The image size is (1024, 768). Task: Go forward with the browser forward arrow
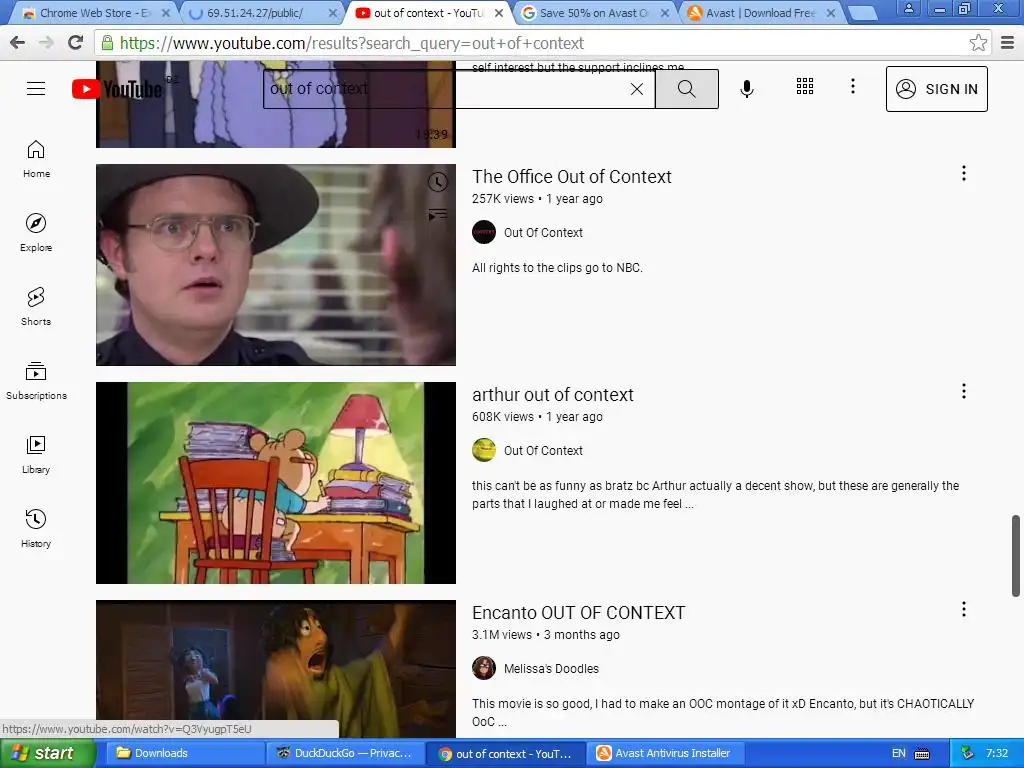[46, 43]
